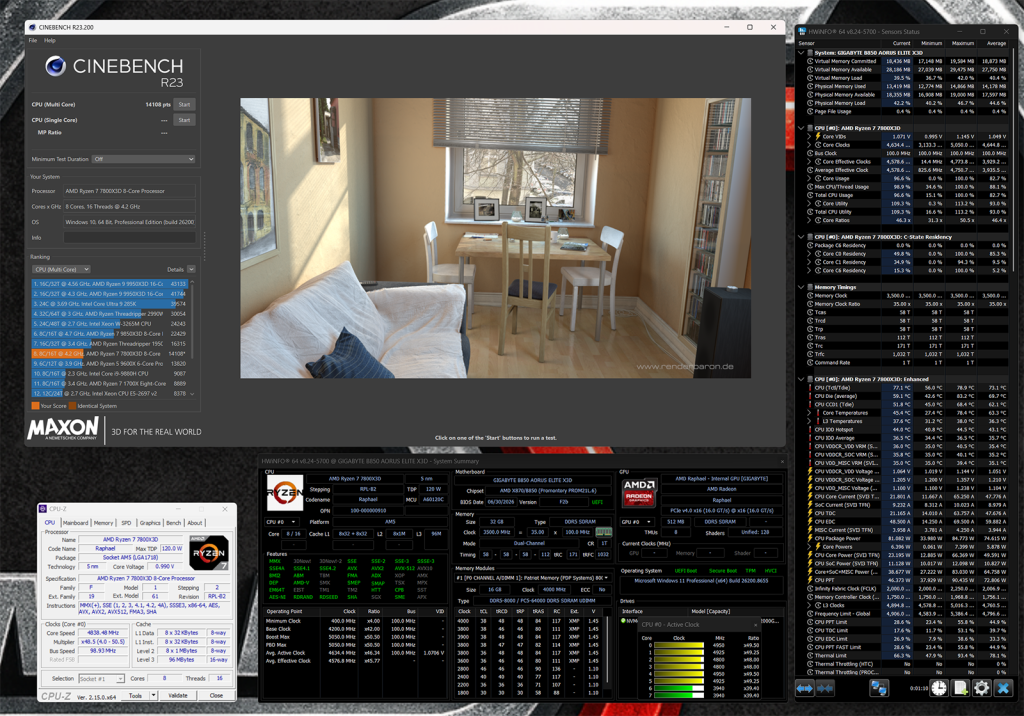Click the lightning bolt icon next to Core VIDs
This screenshot has width=1024, height=716.
818,137
